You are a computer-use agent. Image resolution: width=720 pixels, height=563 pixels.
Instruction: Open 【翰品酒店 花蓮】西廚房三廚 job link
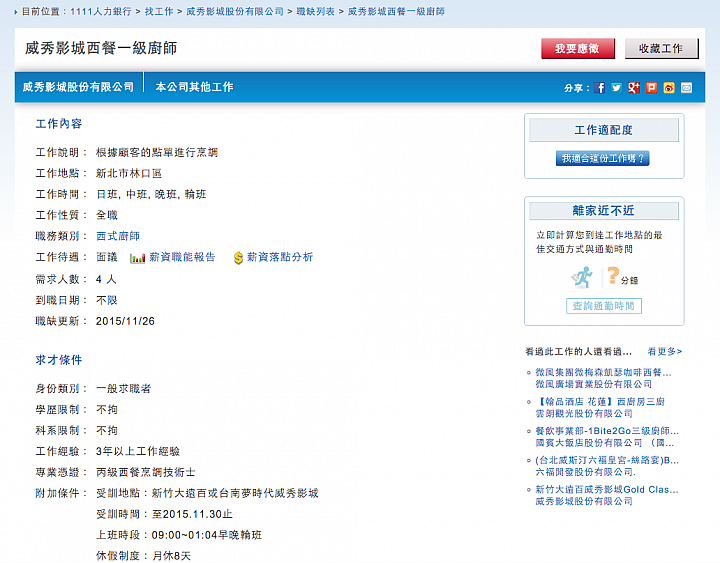pyautogui.click(x=600, y=402)
